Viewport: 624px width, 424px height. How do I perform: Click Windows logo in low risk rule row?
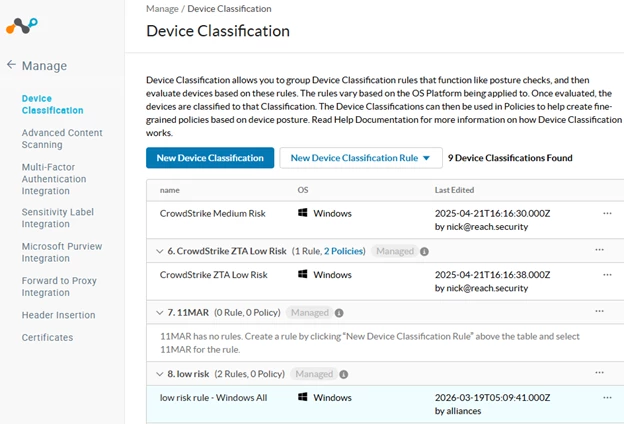click(x=303, y=397)
